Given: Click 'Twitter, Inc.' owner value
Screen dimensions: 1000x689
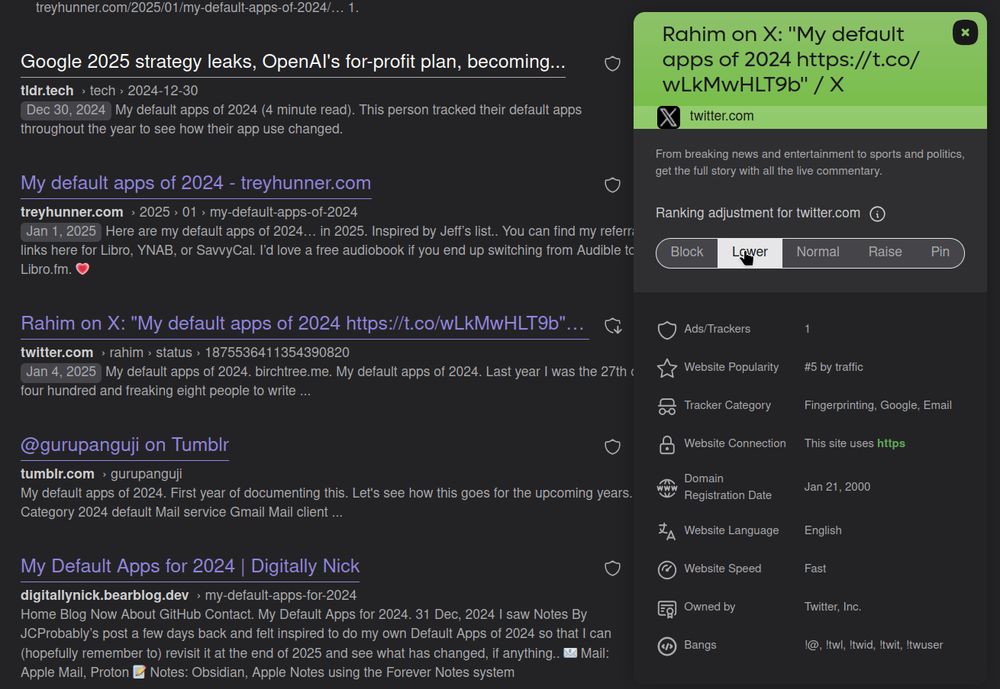Looking at the screenshot, I should pos(832,607).
